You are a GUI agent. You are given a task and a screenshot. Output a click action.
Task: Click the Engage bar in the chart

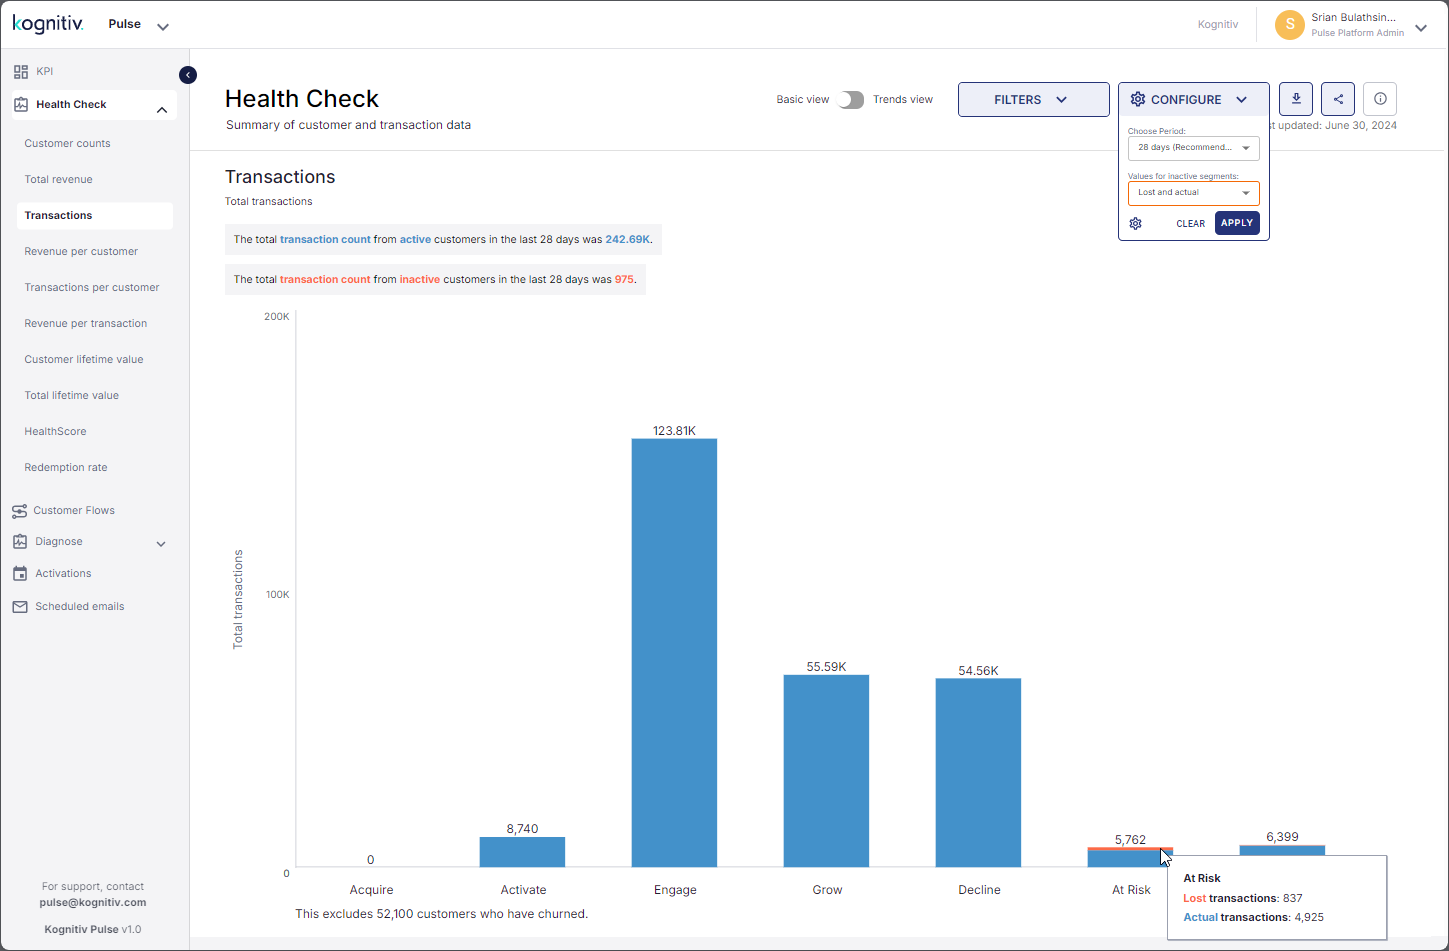674,653
